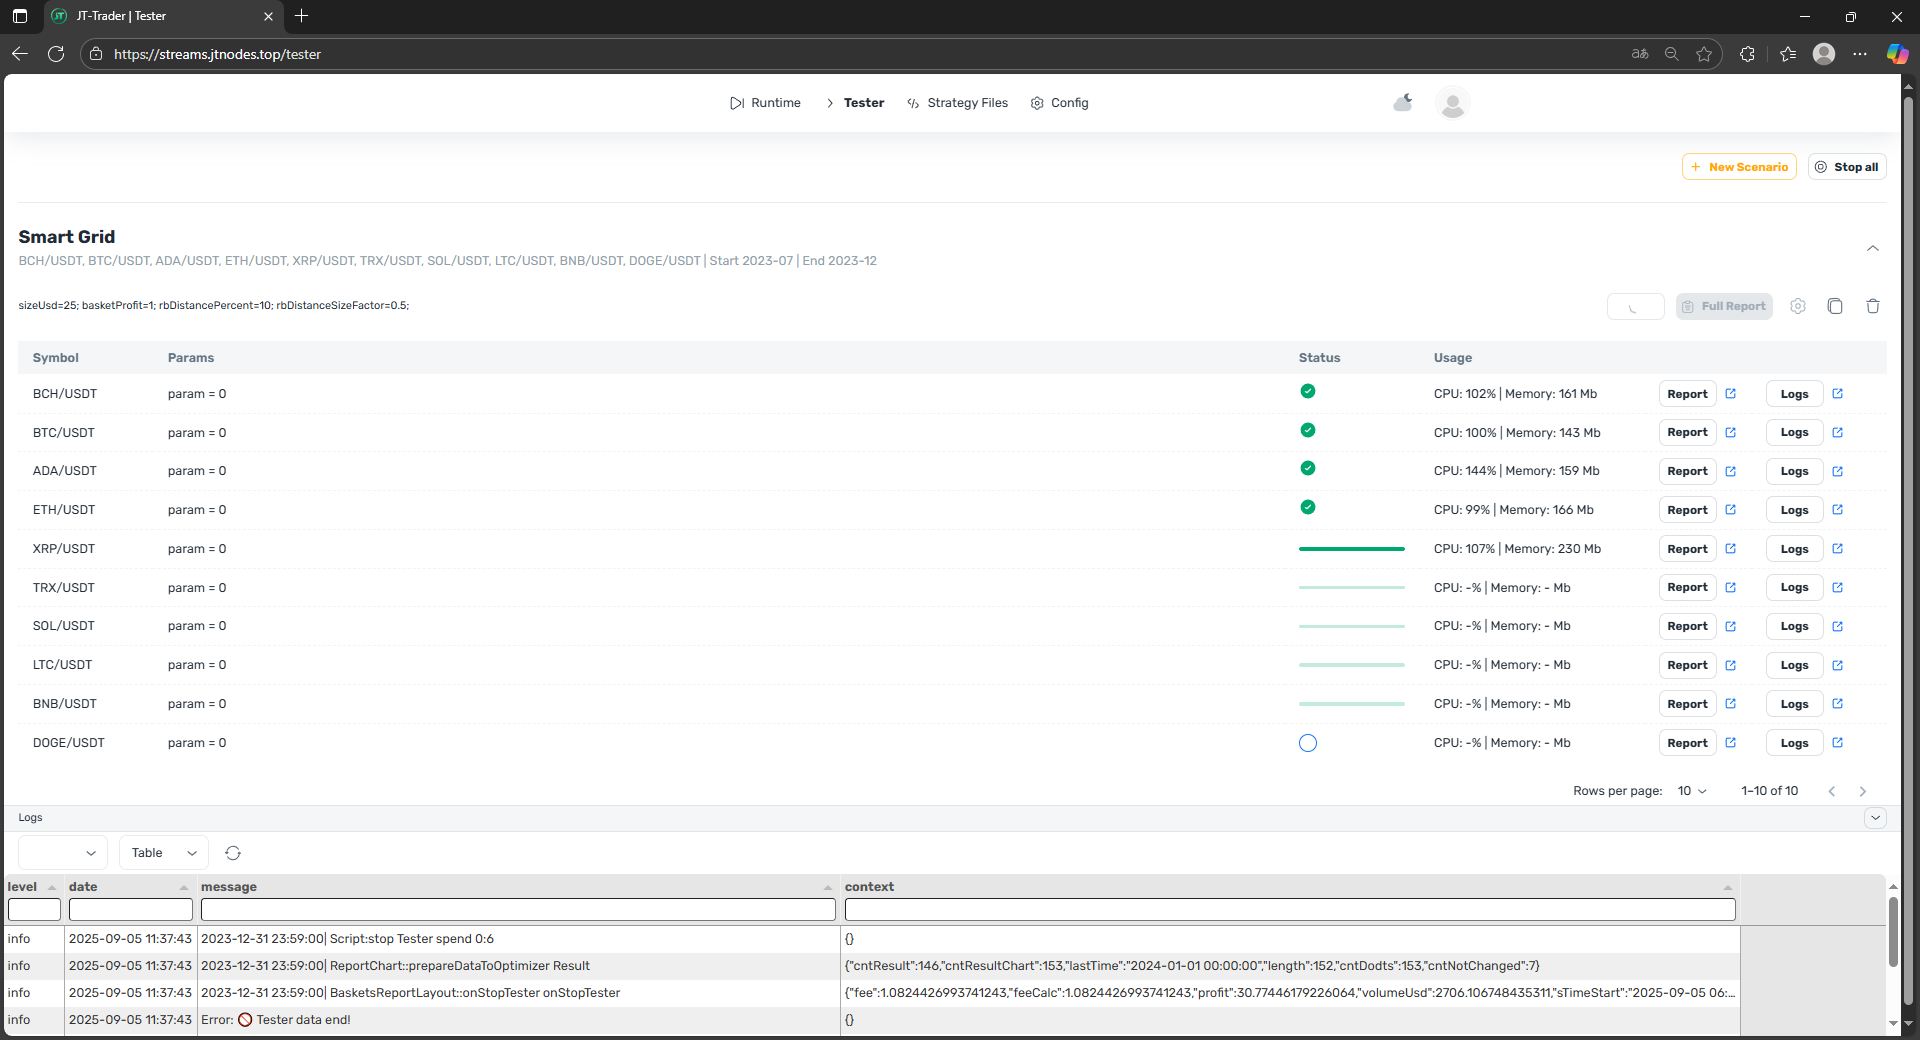Switch to the Runtime tab
1920x1040 pixels.
tap(766, 103)
